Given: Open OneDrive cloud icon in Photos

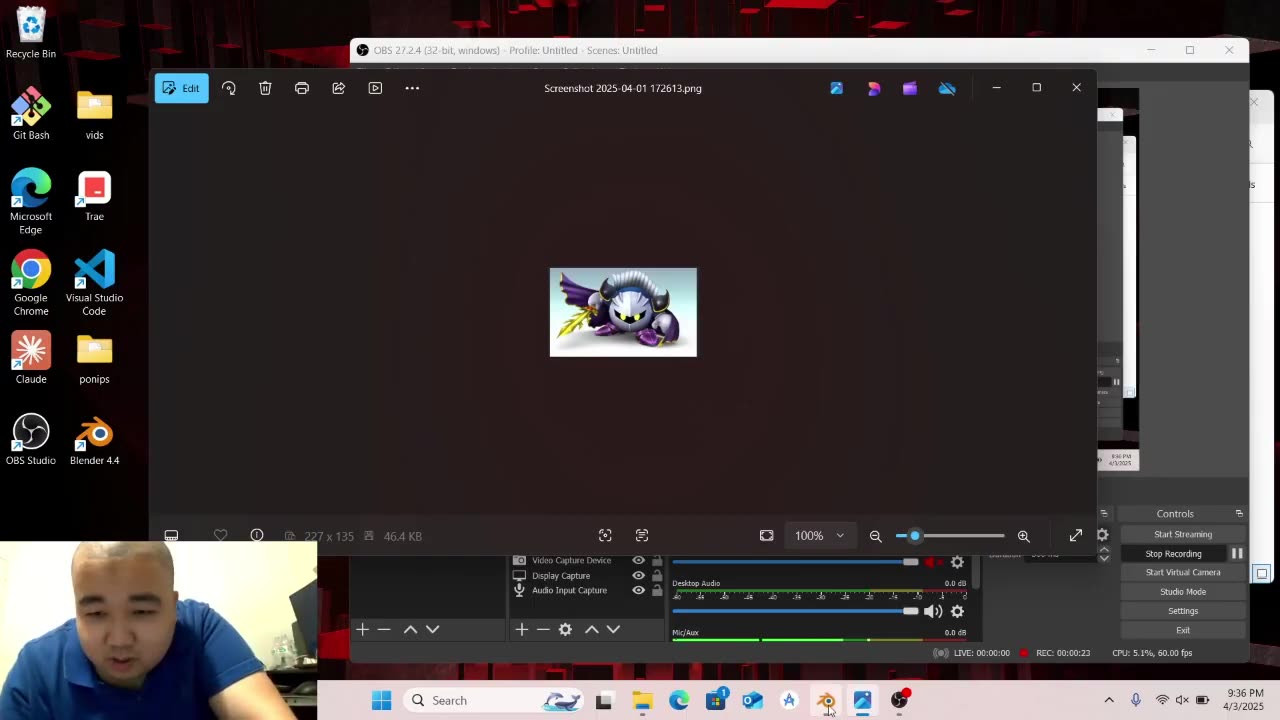Looking at the screenshot, I should point(947,88).
